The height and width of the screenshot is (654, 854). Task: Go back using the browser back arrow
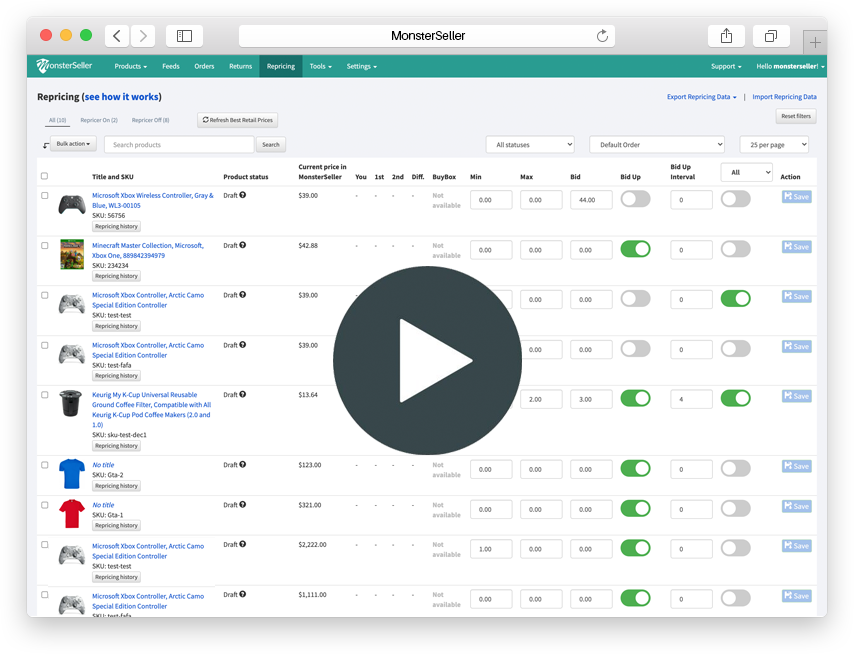(117, 36)
